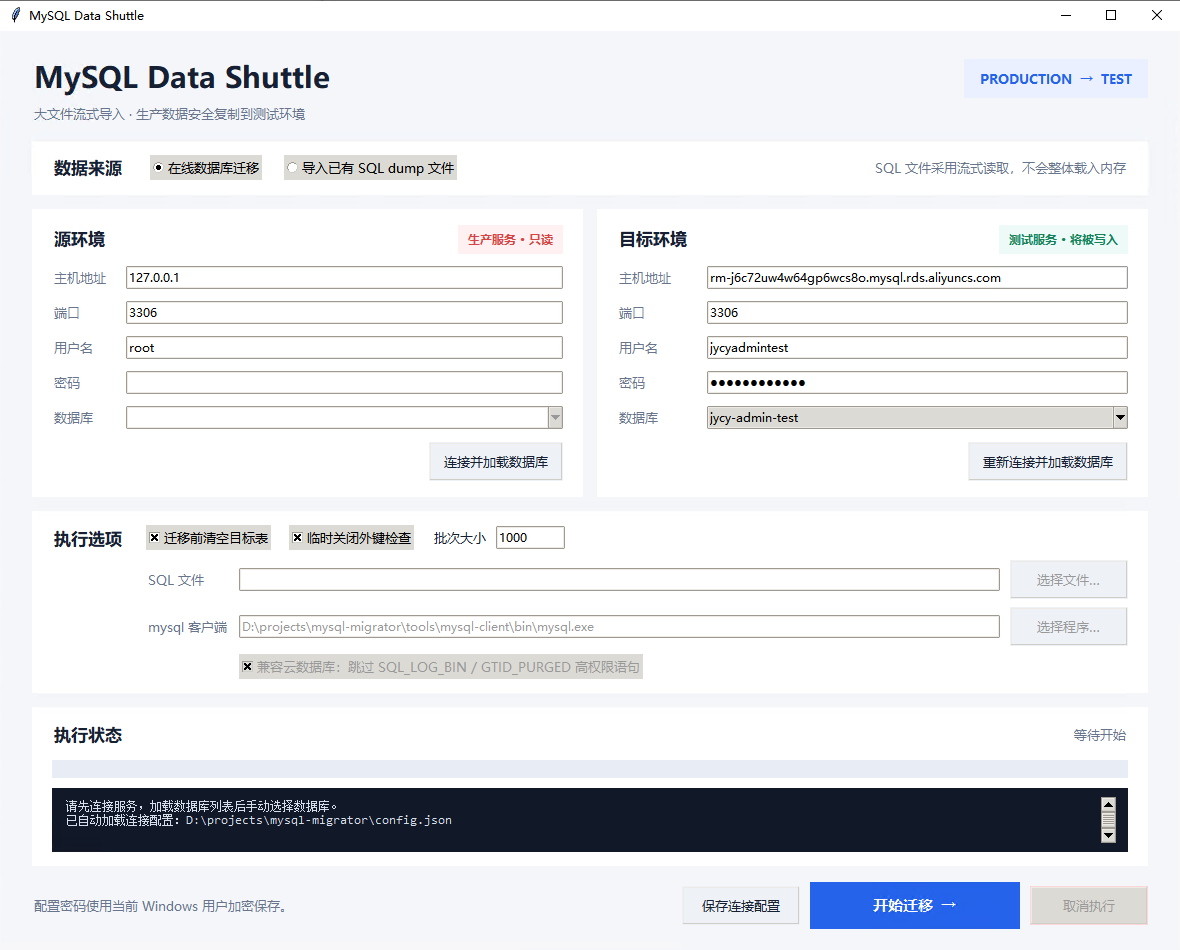The height and width of the screenshot is (950, 1180).
Task: Click 等待开始 status text
Action: [x=1099, y=735]
